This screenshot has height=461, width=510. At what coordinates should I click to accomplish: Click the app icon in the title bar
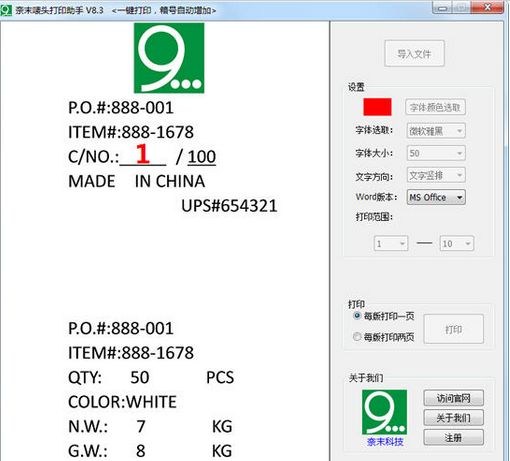[6, 10]
